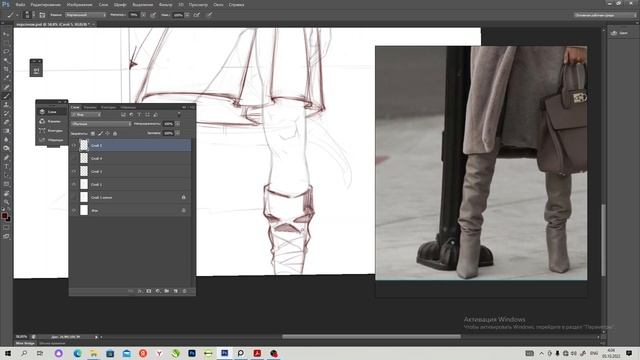Viewport: 640px width, 360px height.
Task: Show the Слой 1 копия layer
Action: [74, 198]
